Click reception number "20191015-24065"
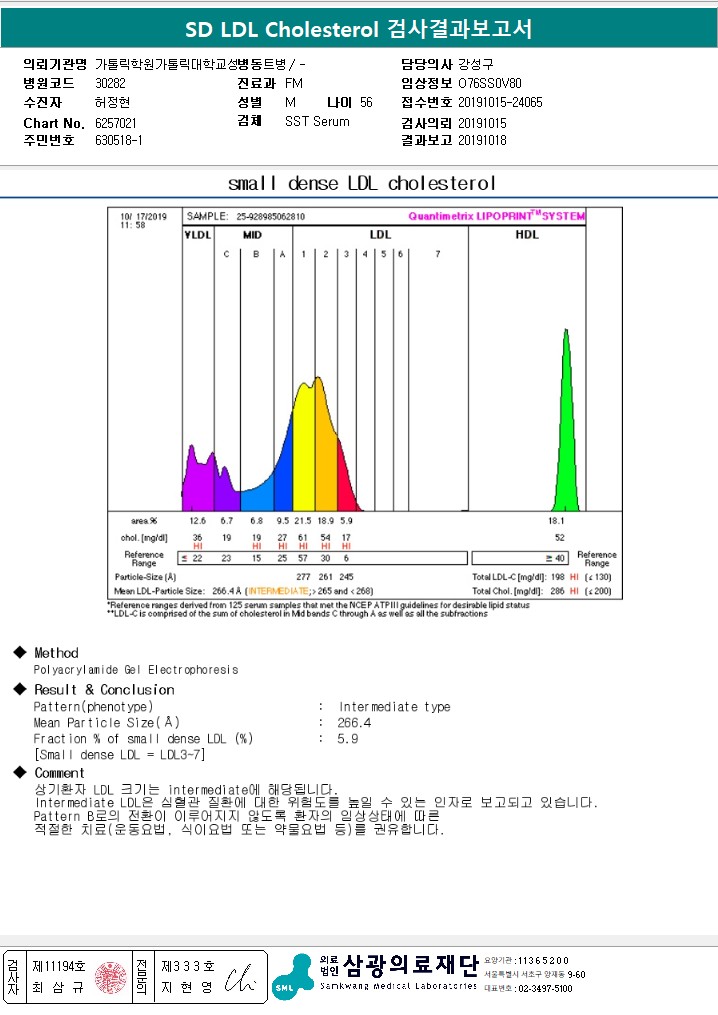The width and height of the screenshot is (718, 1015). click(x=500, y=102)
